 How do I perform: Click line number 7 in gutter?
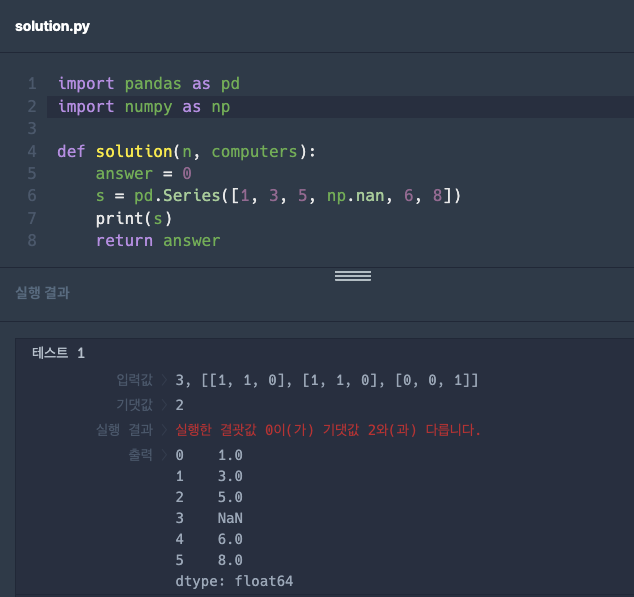(x=32, y=219)
